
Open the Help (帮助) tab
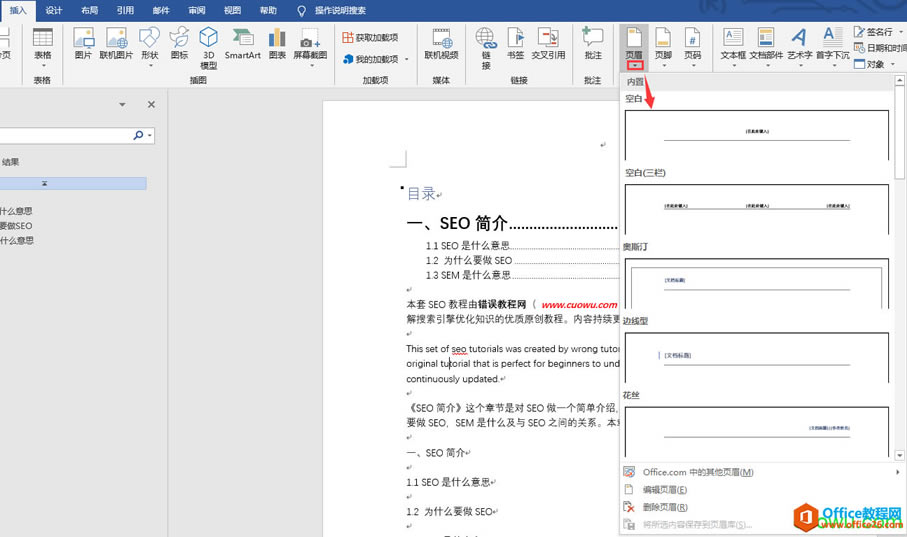268,10
